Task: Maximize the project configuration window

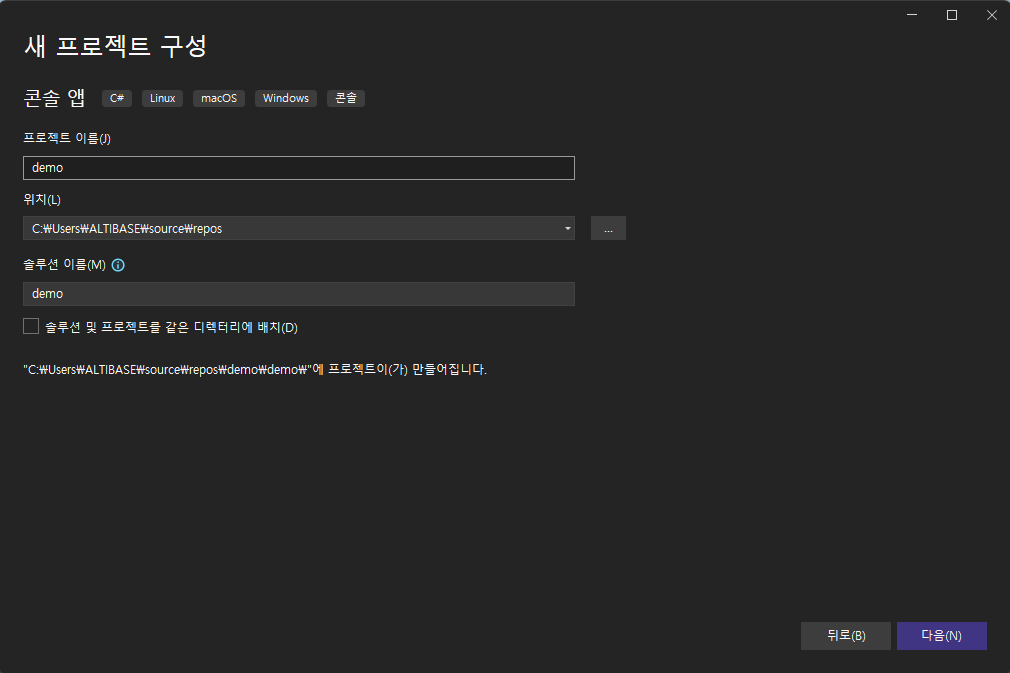Action: coord(951,14)
